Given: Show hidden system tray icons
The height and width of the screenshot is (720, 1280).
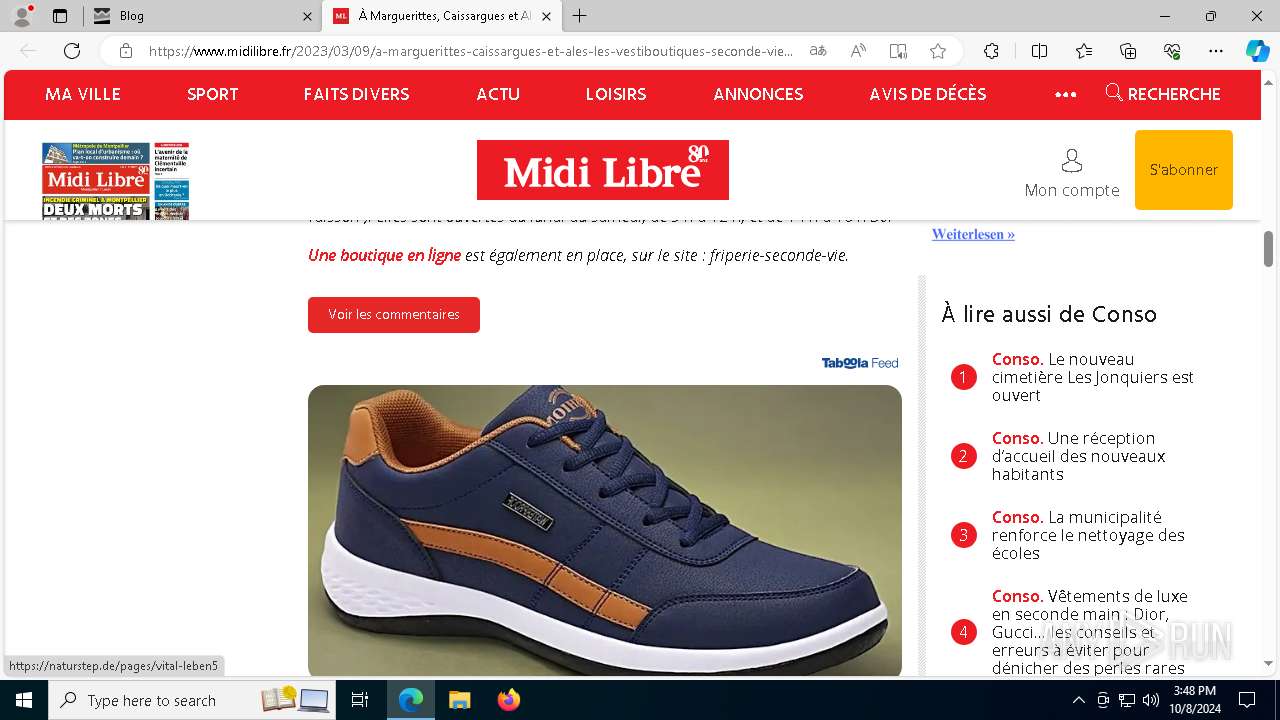Looking at the screenshot, I should (x=1078, y=700).
